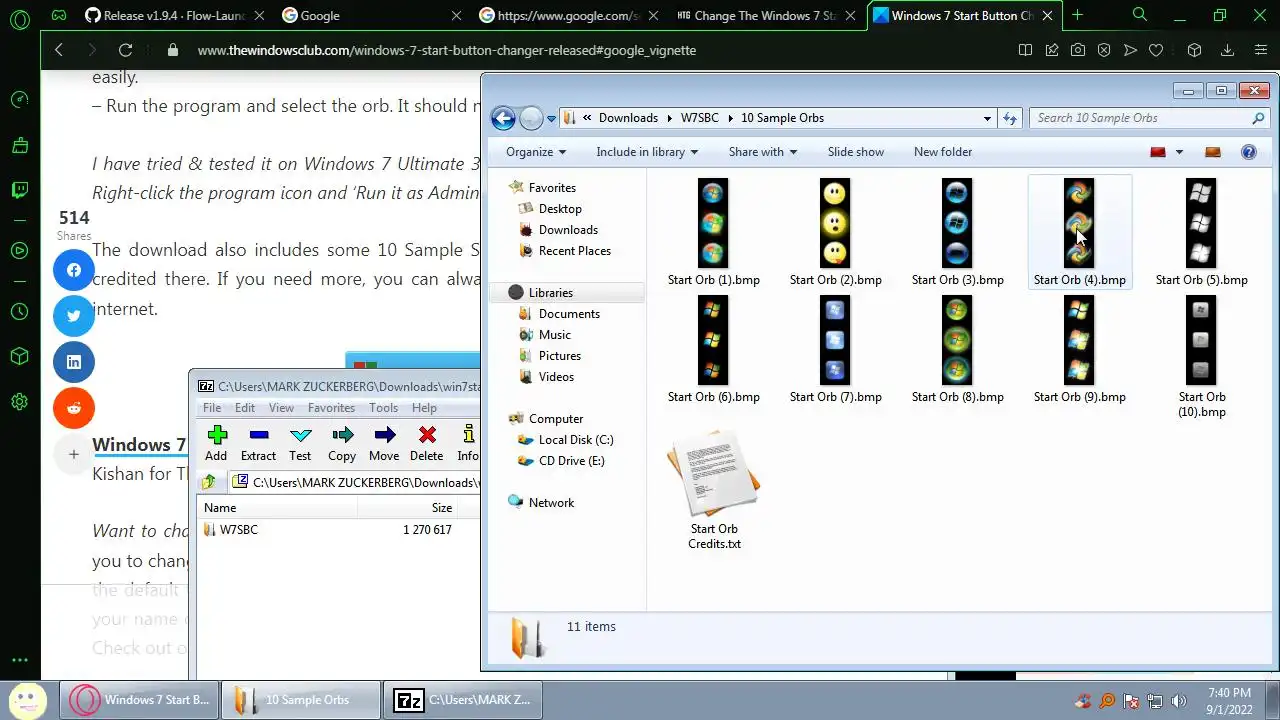Click Slide show in Explorer toolbar

tap(856, 152)
